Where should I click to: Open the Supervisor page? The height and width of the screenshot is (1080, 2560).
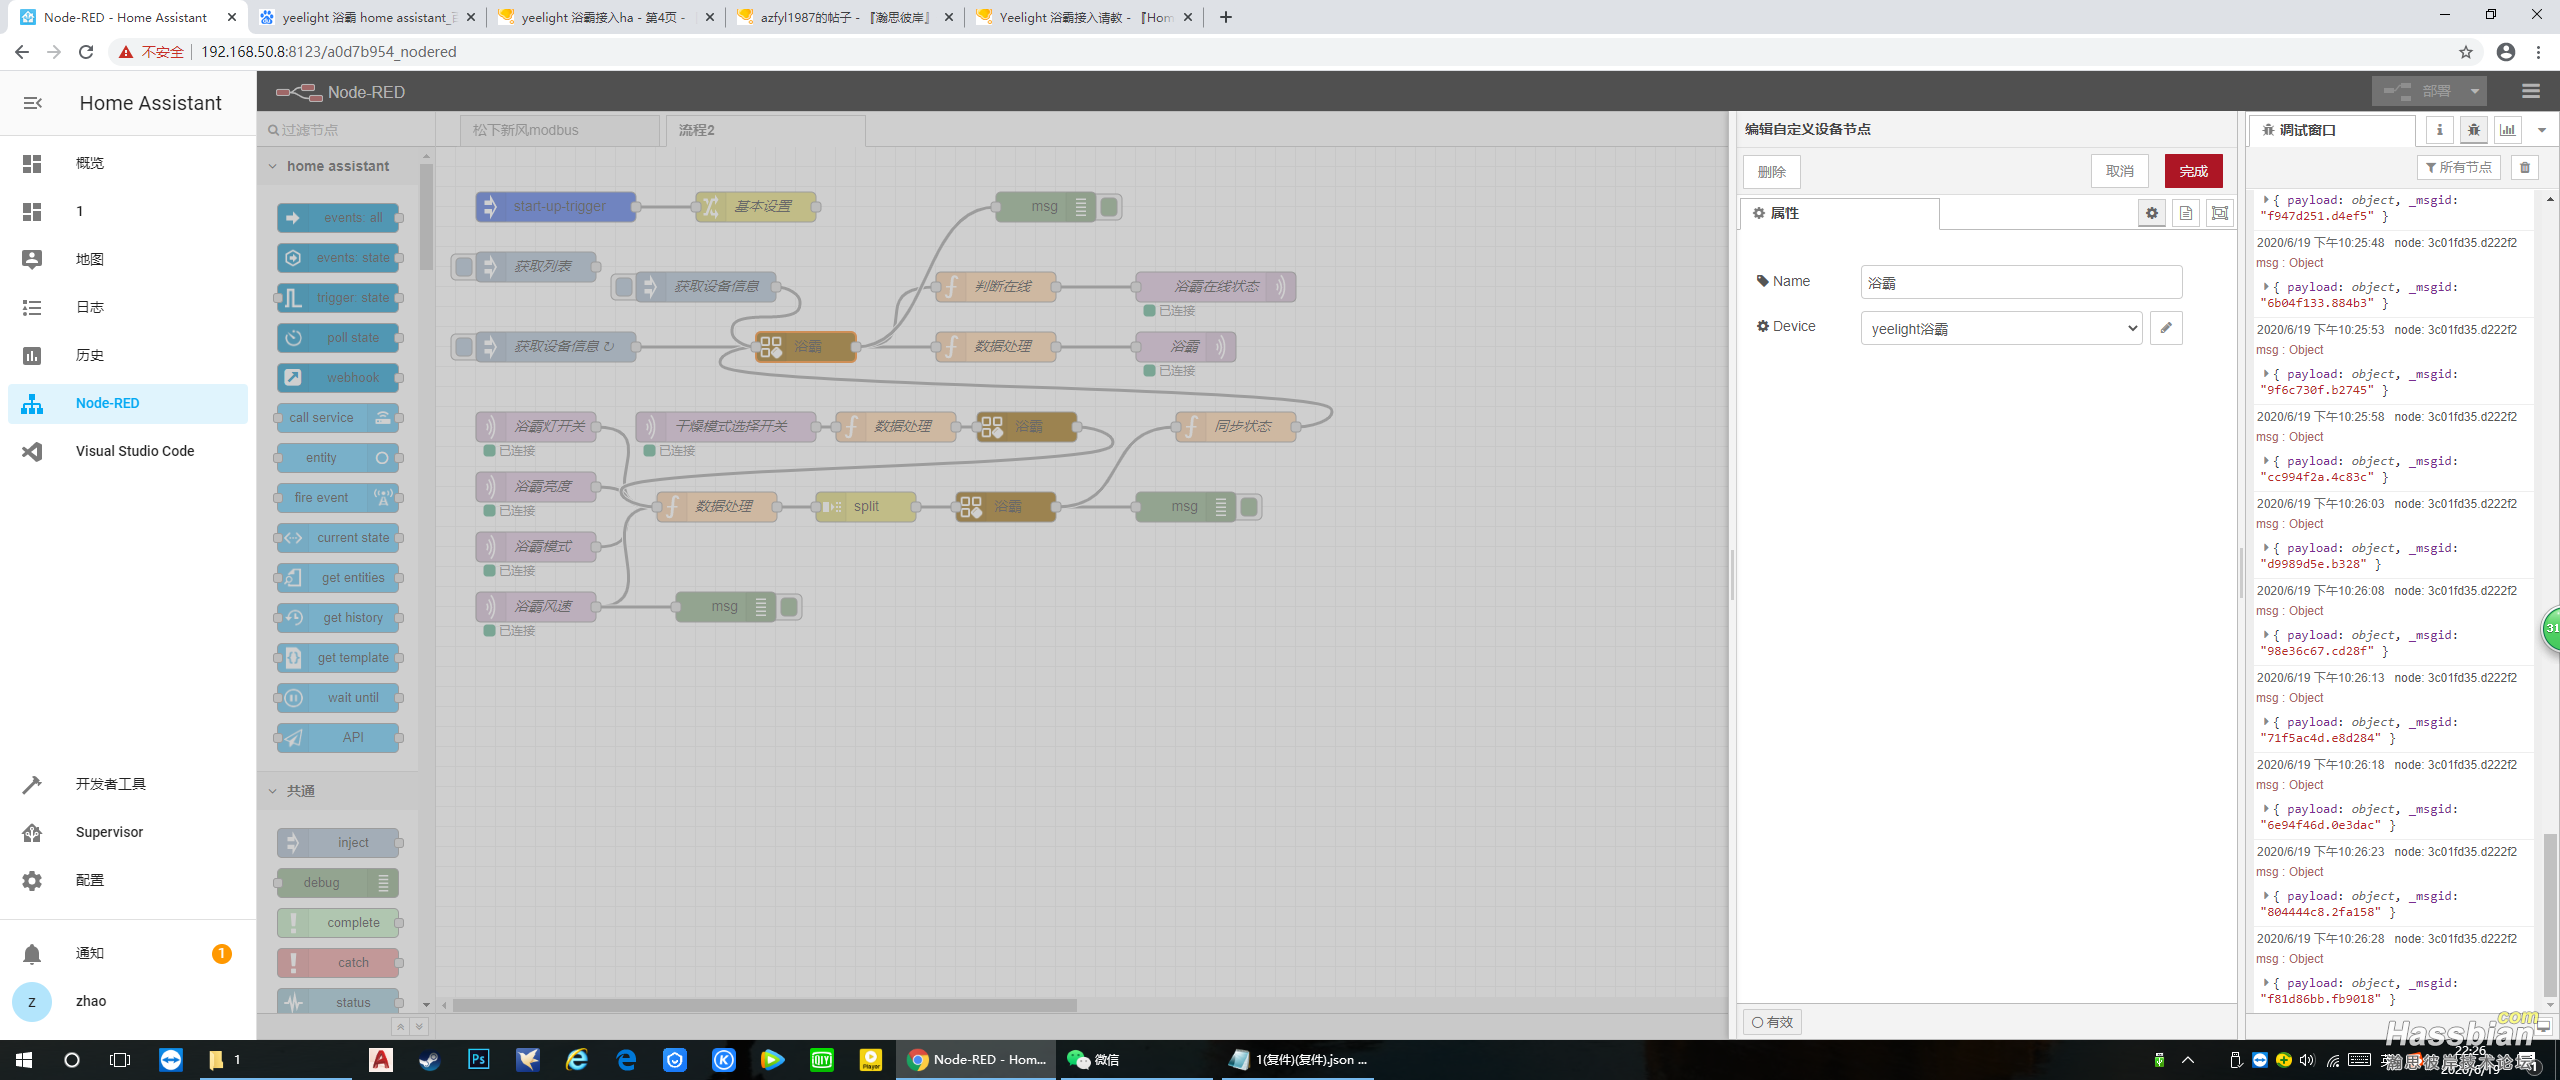[128, 832]
